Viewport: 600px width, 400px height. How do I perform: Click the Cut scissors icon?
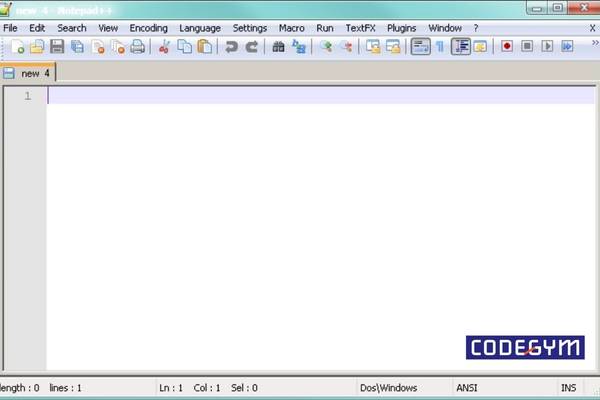point(164,47)
